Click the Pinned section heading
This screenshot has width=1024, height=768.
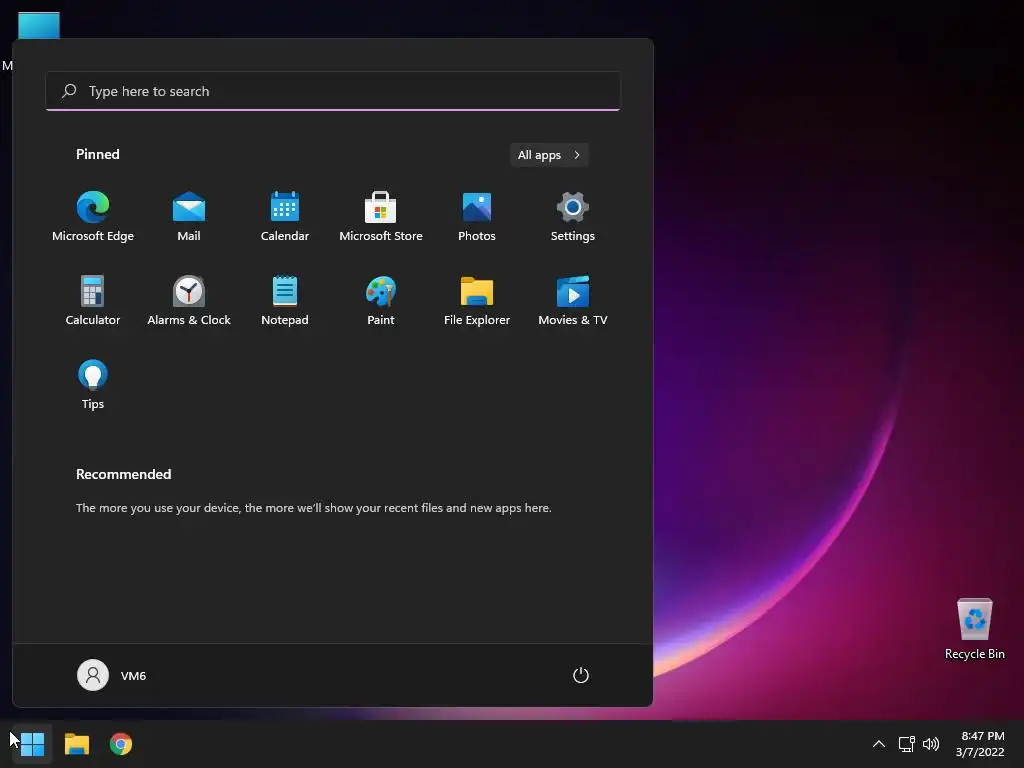point(98,154)
